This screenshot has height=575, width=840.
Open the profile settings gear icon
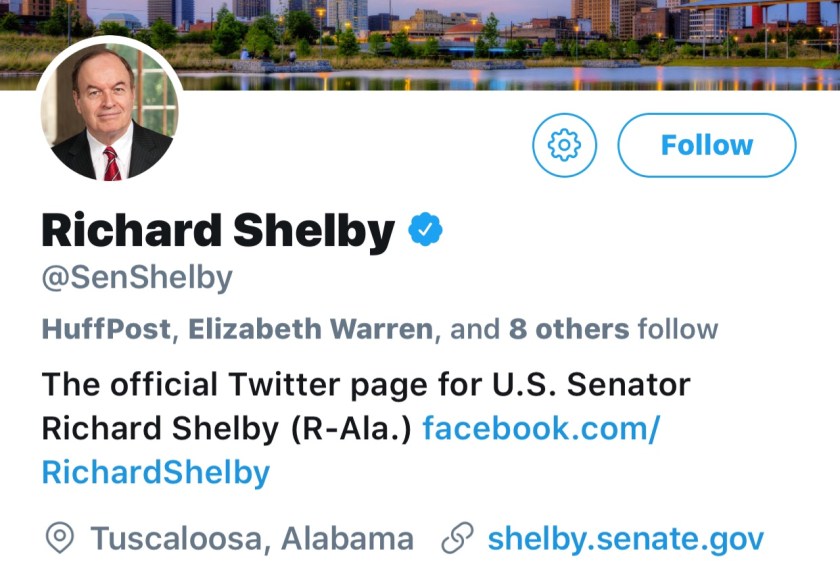564,145
